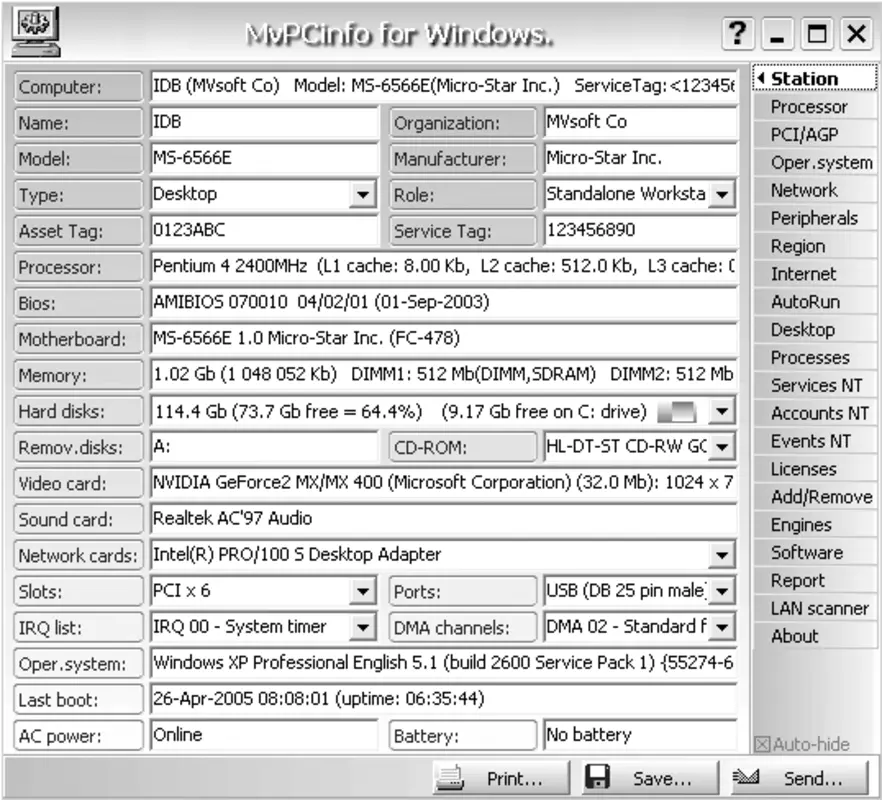Click the Send... button
Image resolution: width=882 pixels, height=800 pixels.
click(800, 778)
